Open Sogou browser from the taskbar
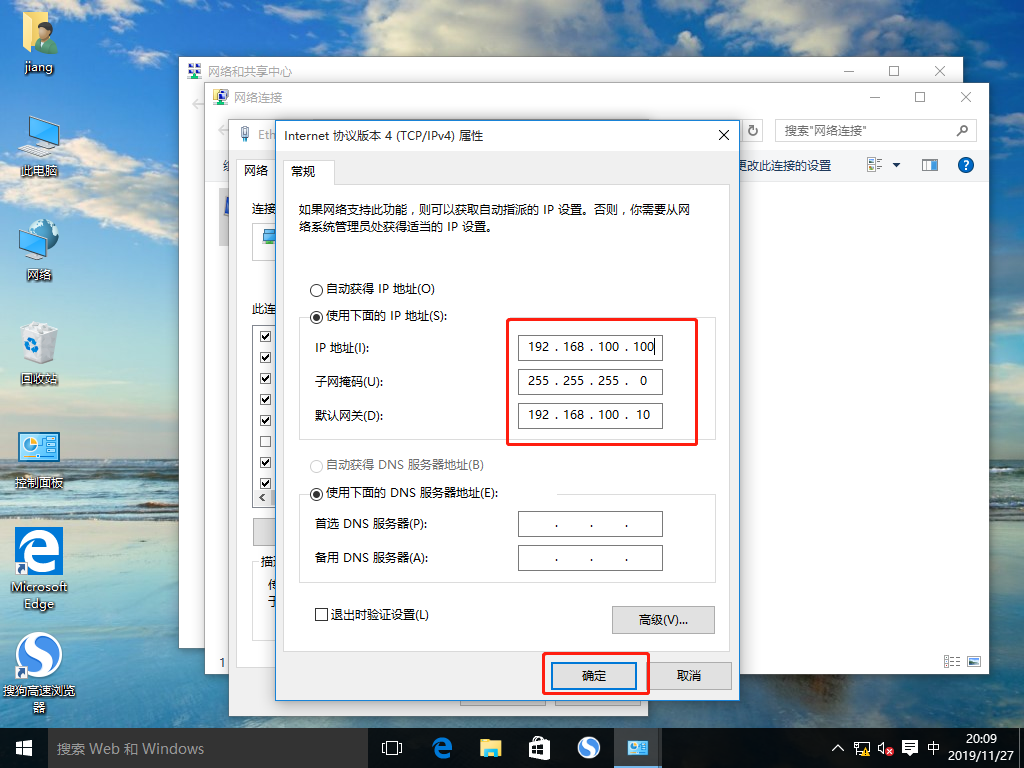The height and width of the screenshot is (768, 1024). (588, 748)
